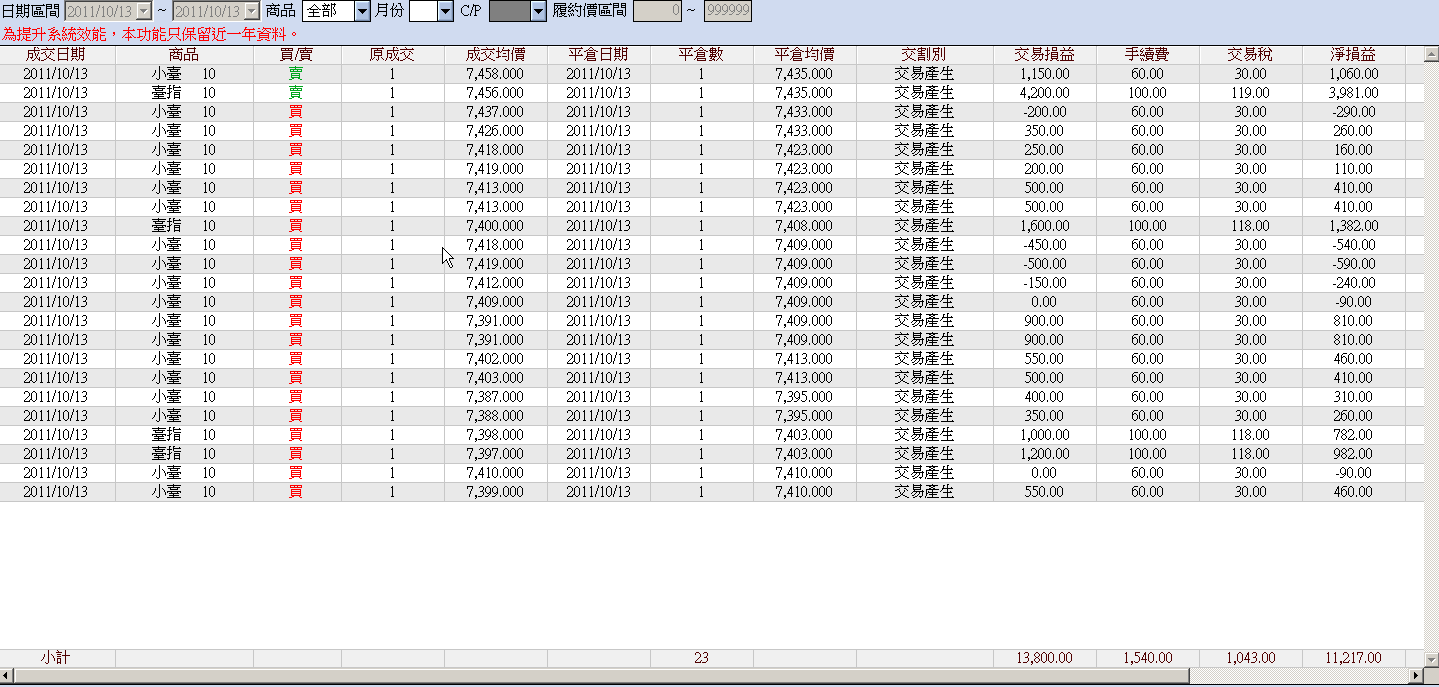Image resolution: width=1439 pixels, height=687 pixels.
Task: Click the 交易損益 value 4,200.00
Action: 1044,92
